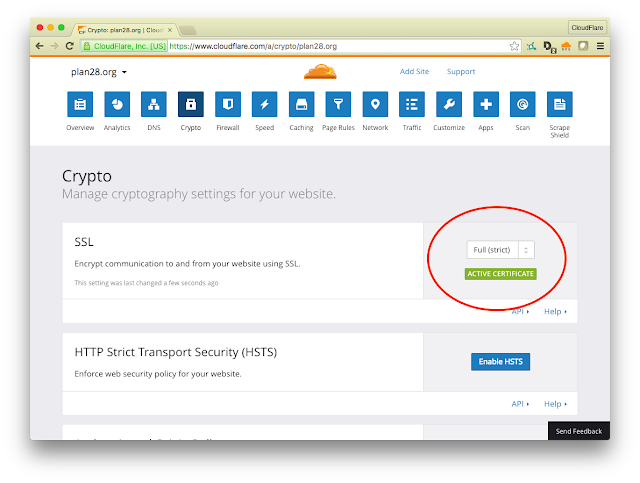Open the Chrome hamburger menu
The width and height of the screenshot is (640, 483).
[600, 46]
